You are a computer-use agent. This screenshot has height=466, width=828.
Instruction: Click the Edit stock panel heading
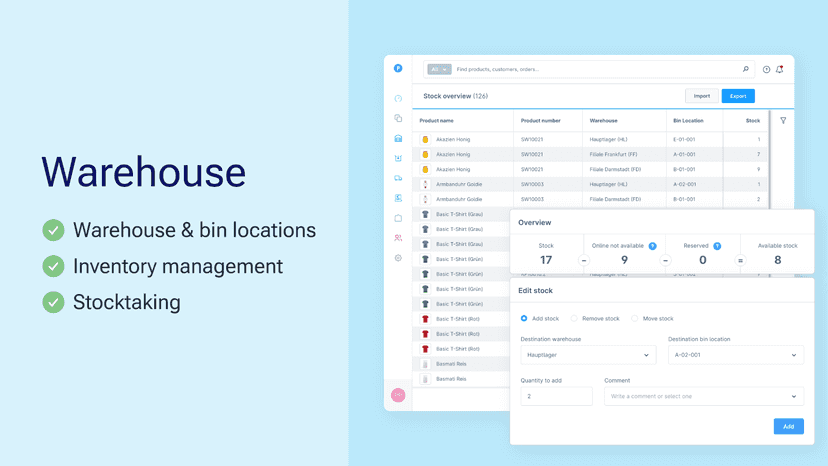coord(535,291)
